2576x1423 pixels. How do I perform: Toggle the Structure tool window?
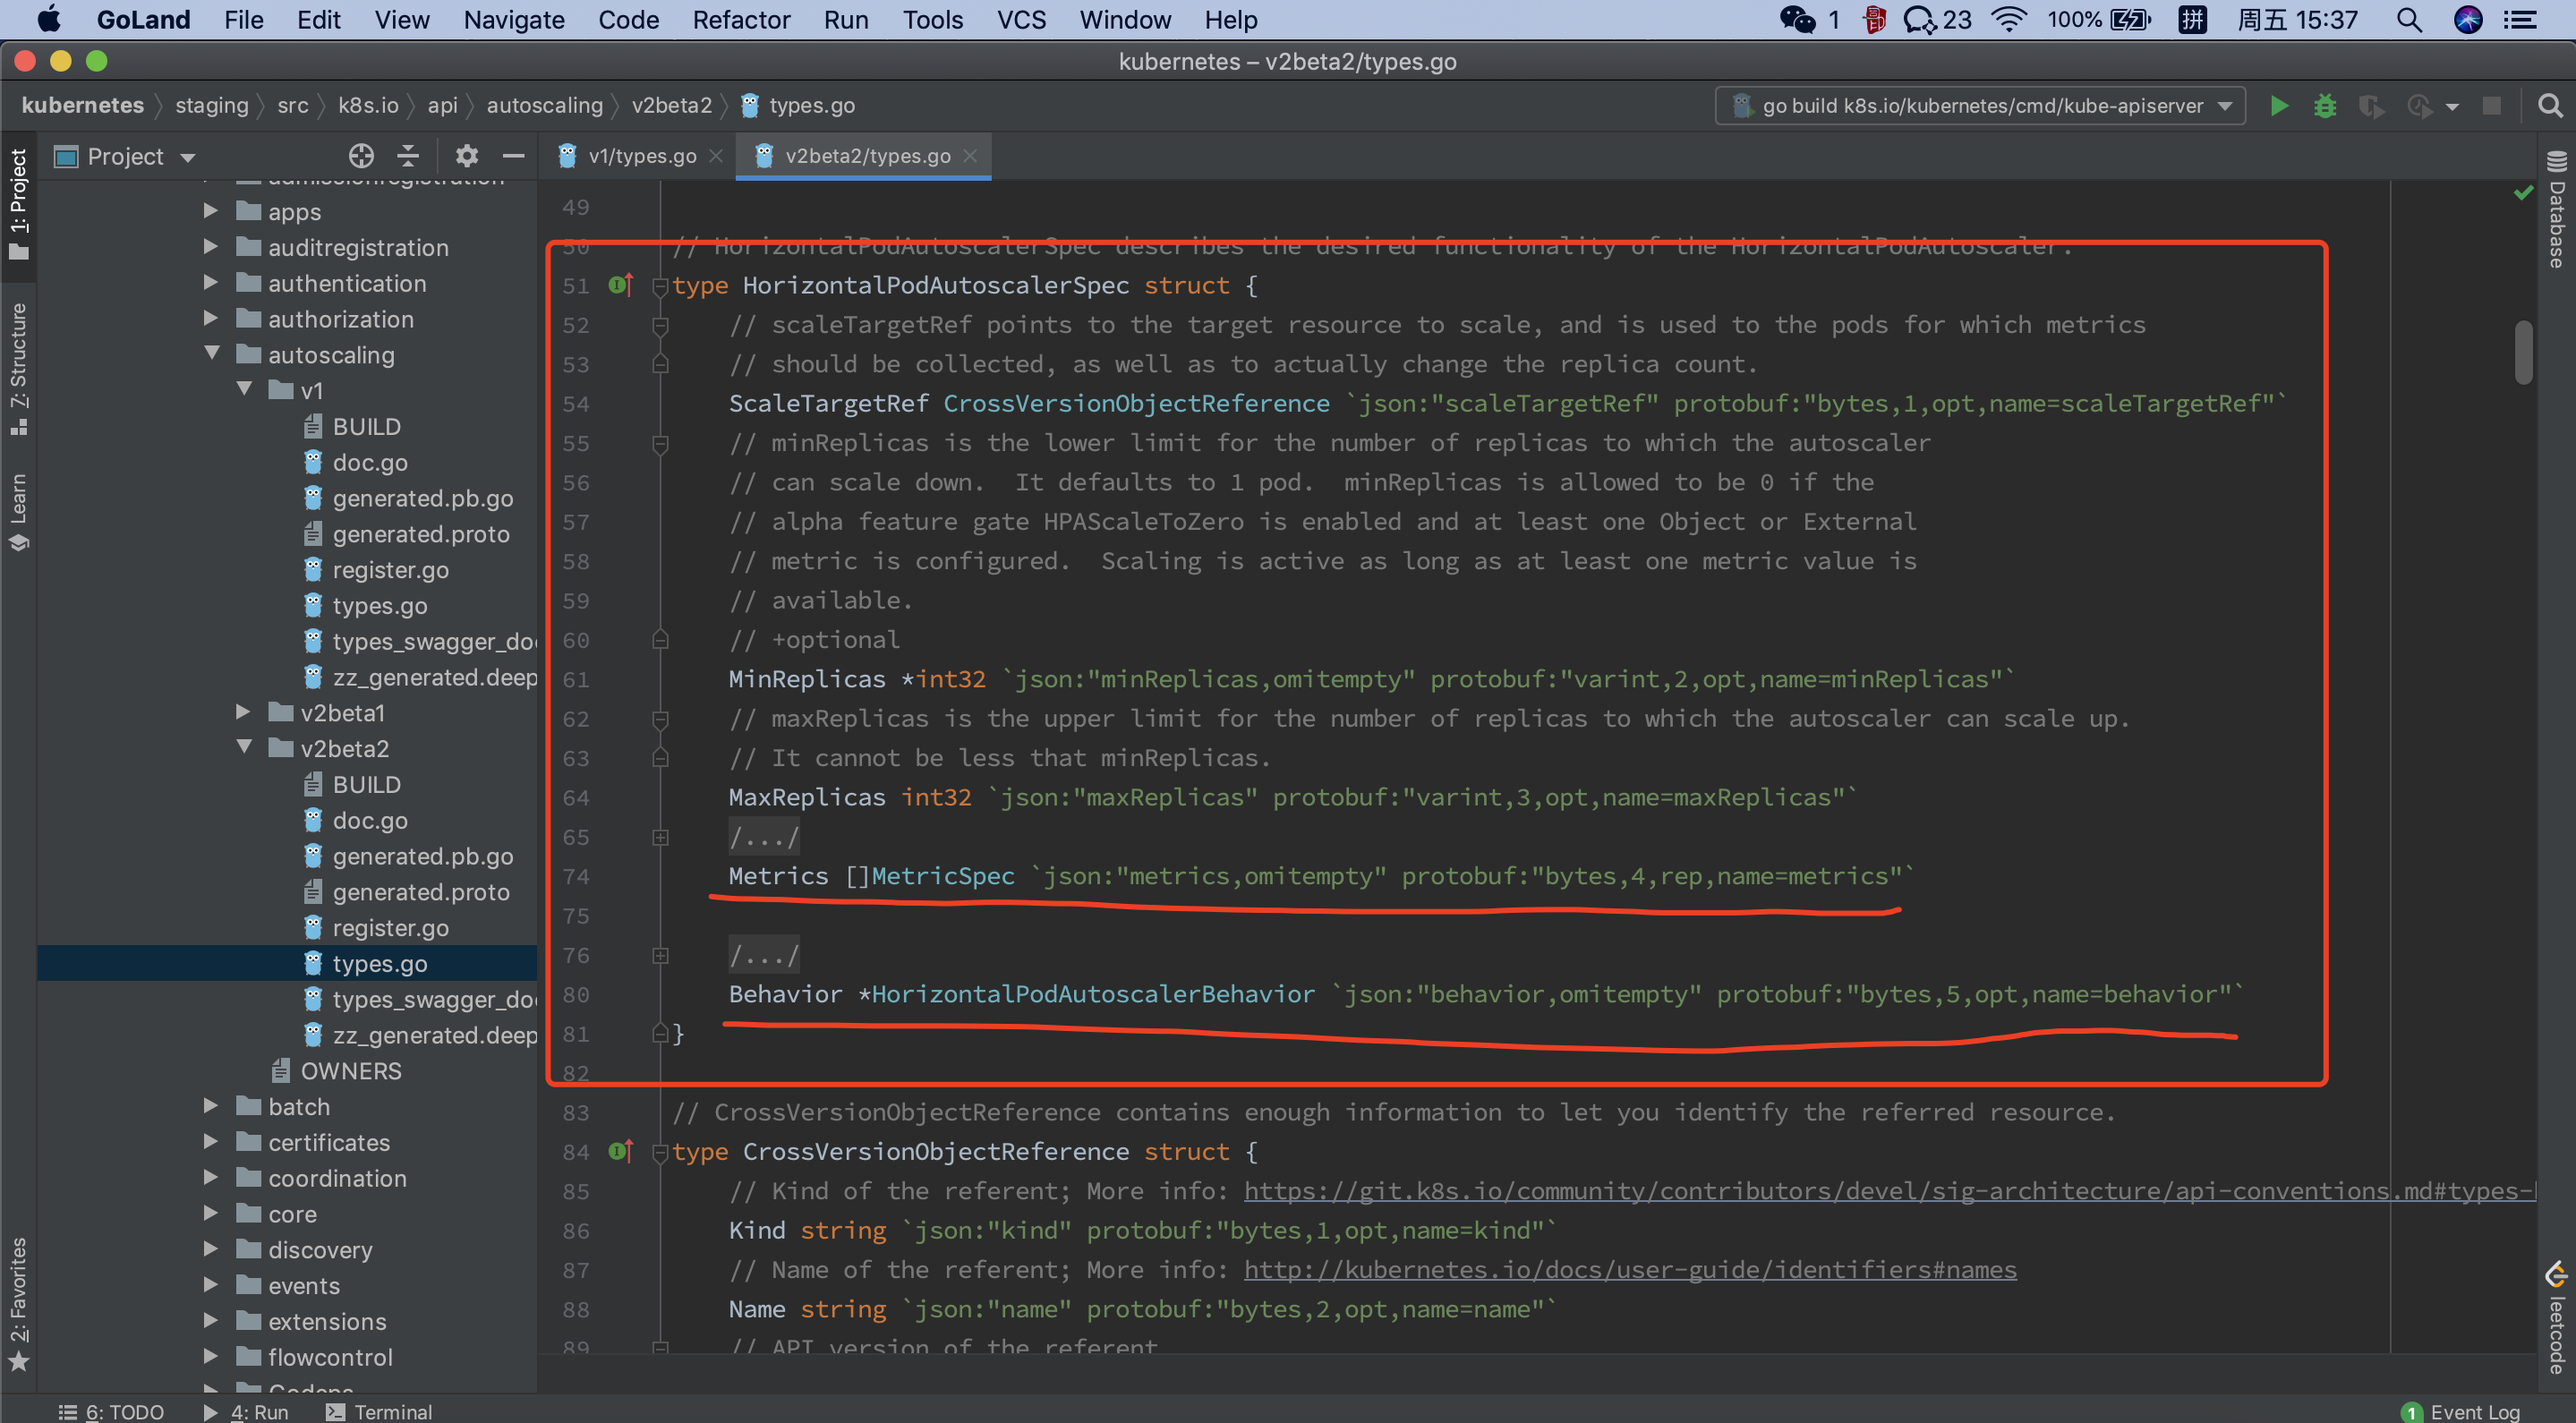point(18,368)
